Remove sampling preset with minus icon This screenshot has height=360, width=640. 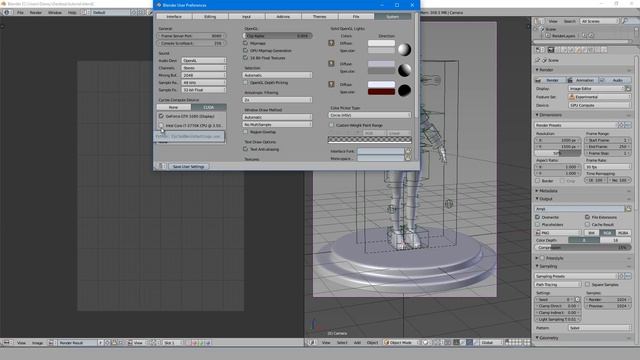627,276
